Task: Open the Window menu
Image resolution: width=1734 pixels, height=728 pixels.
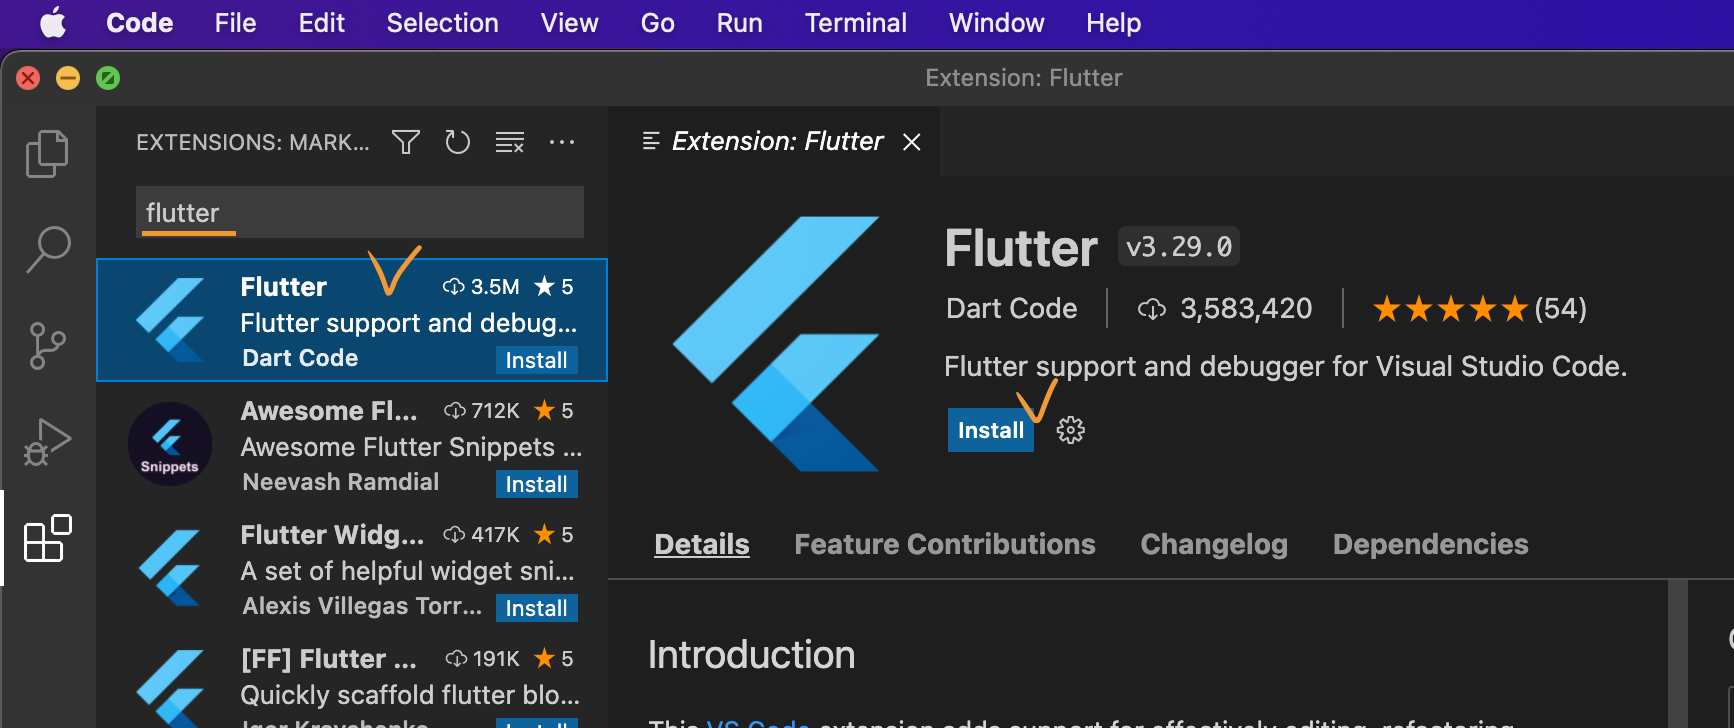Action: pos(996,23)
